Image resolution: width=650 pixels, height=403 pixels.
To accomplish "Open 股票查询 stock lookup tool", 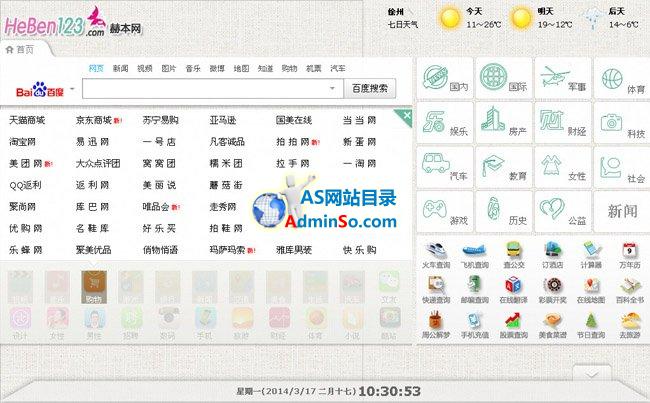I will tap(514, 325).
